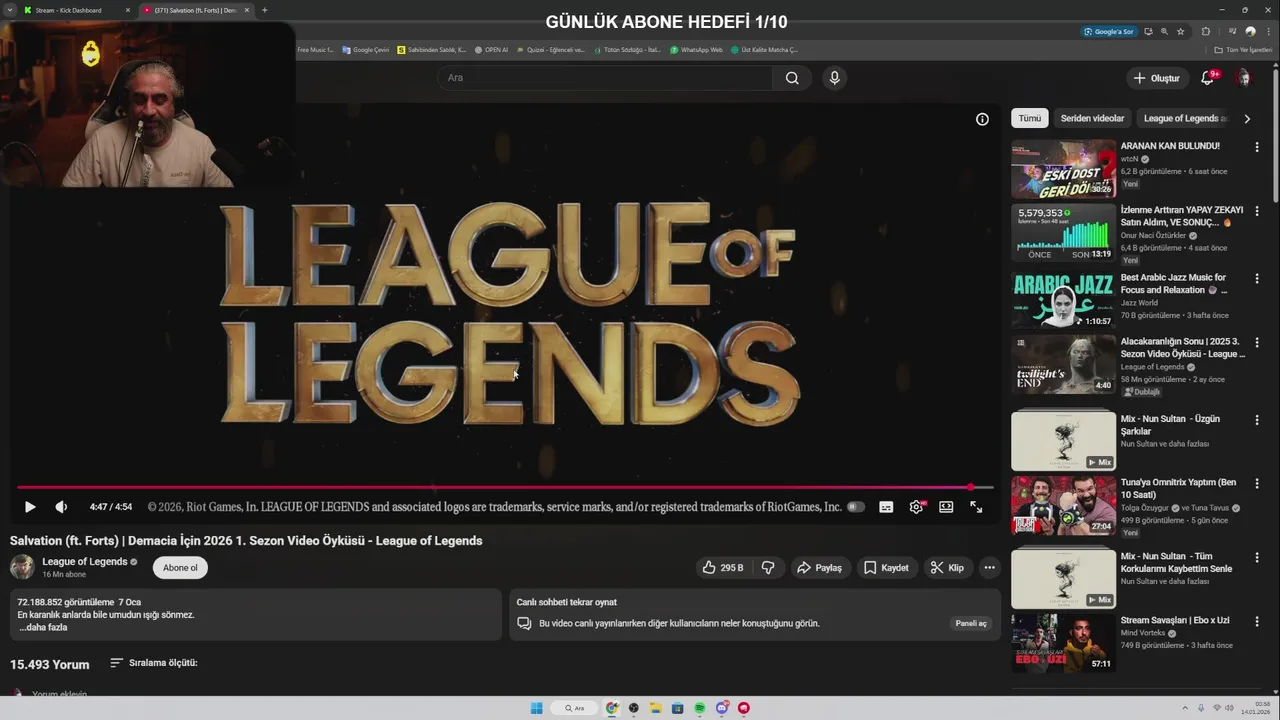Start voice search with the microphone

834,78
